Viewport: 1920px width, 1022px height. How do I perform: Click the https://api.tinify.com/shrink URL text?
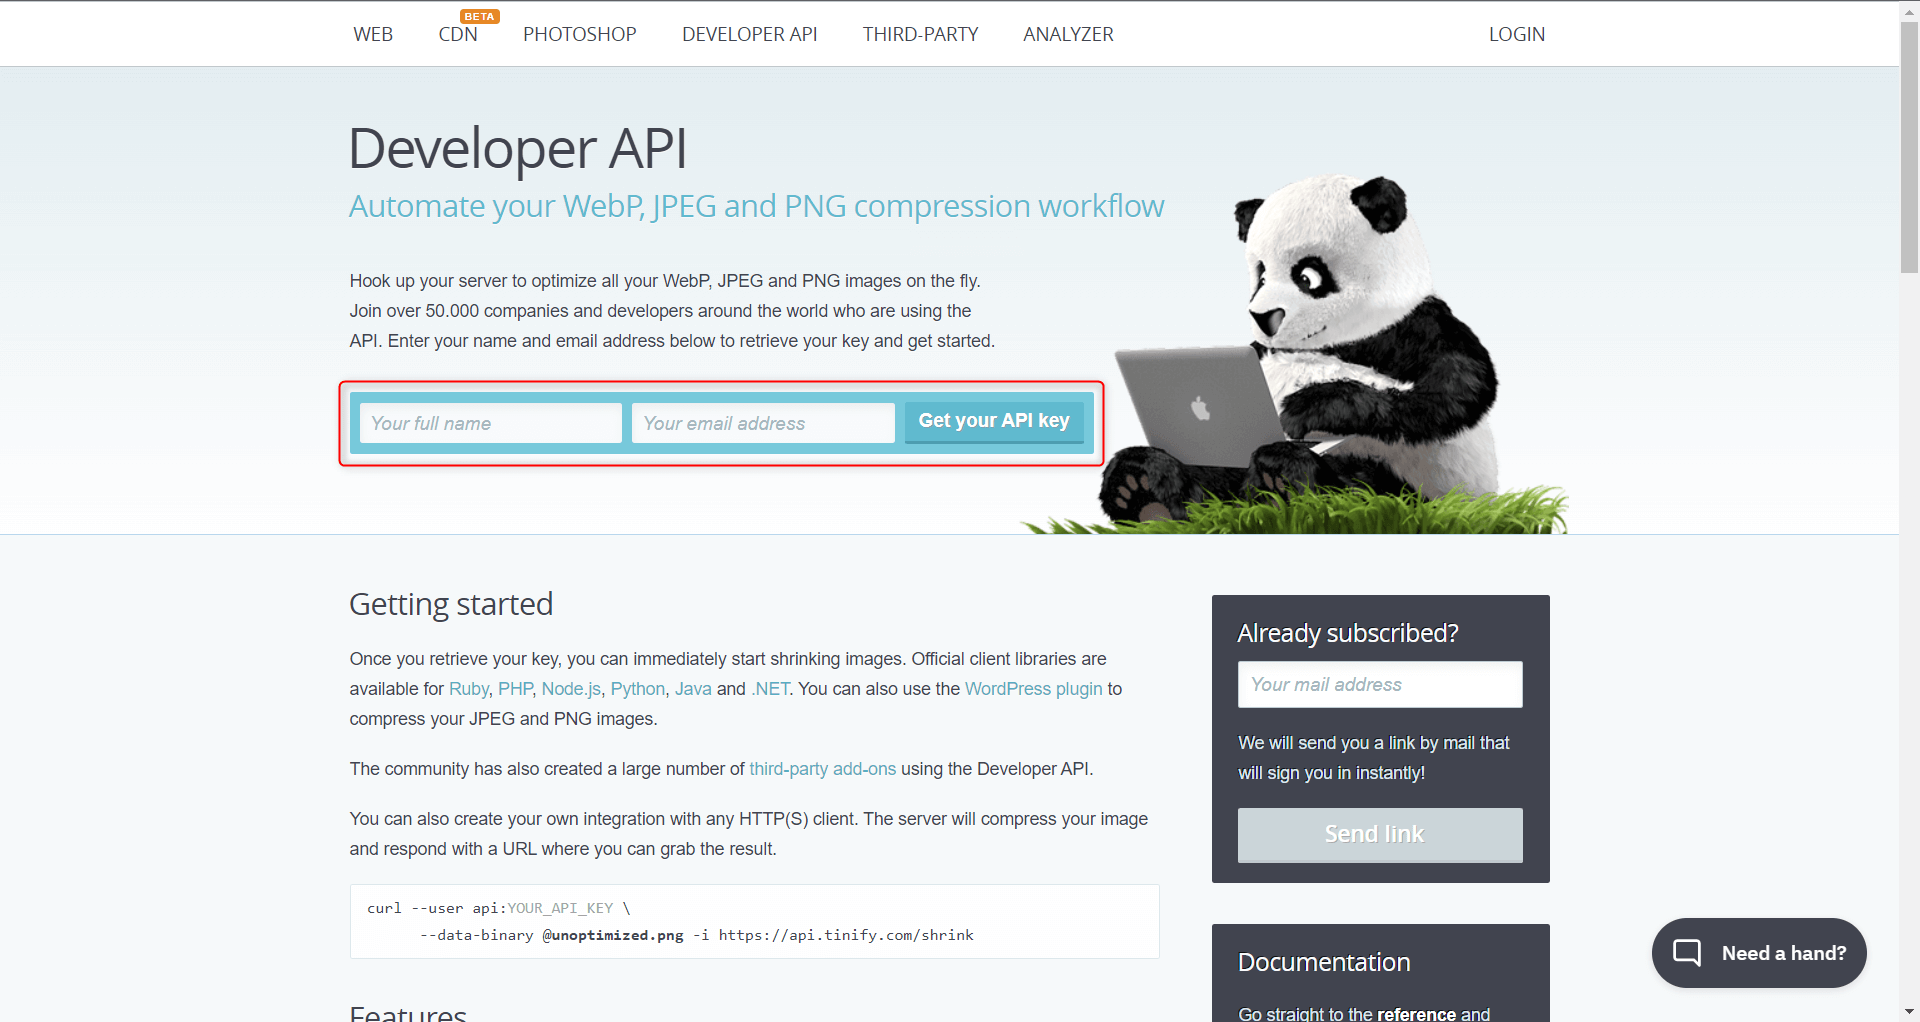[846, 935]
